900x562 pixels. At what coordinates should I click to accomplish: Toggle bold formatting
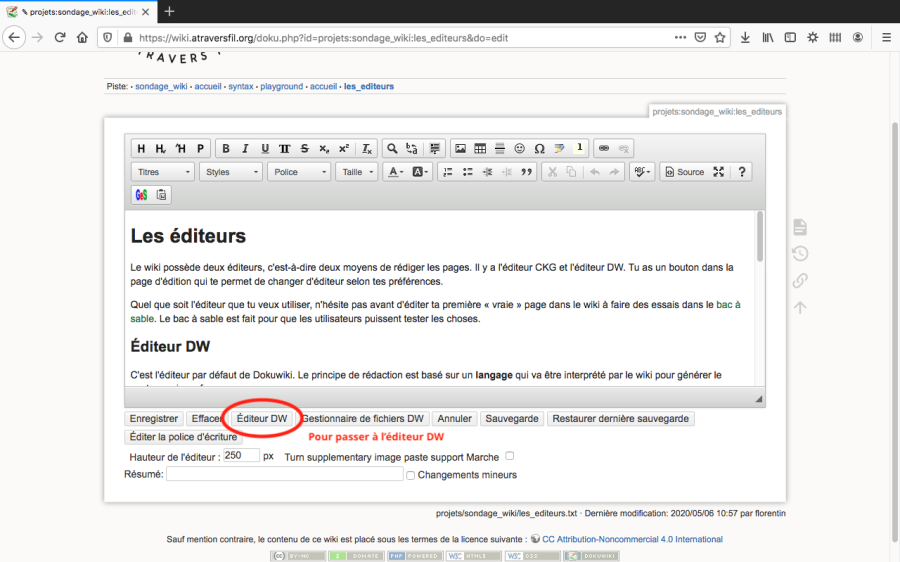click(x=226, y=149)
